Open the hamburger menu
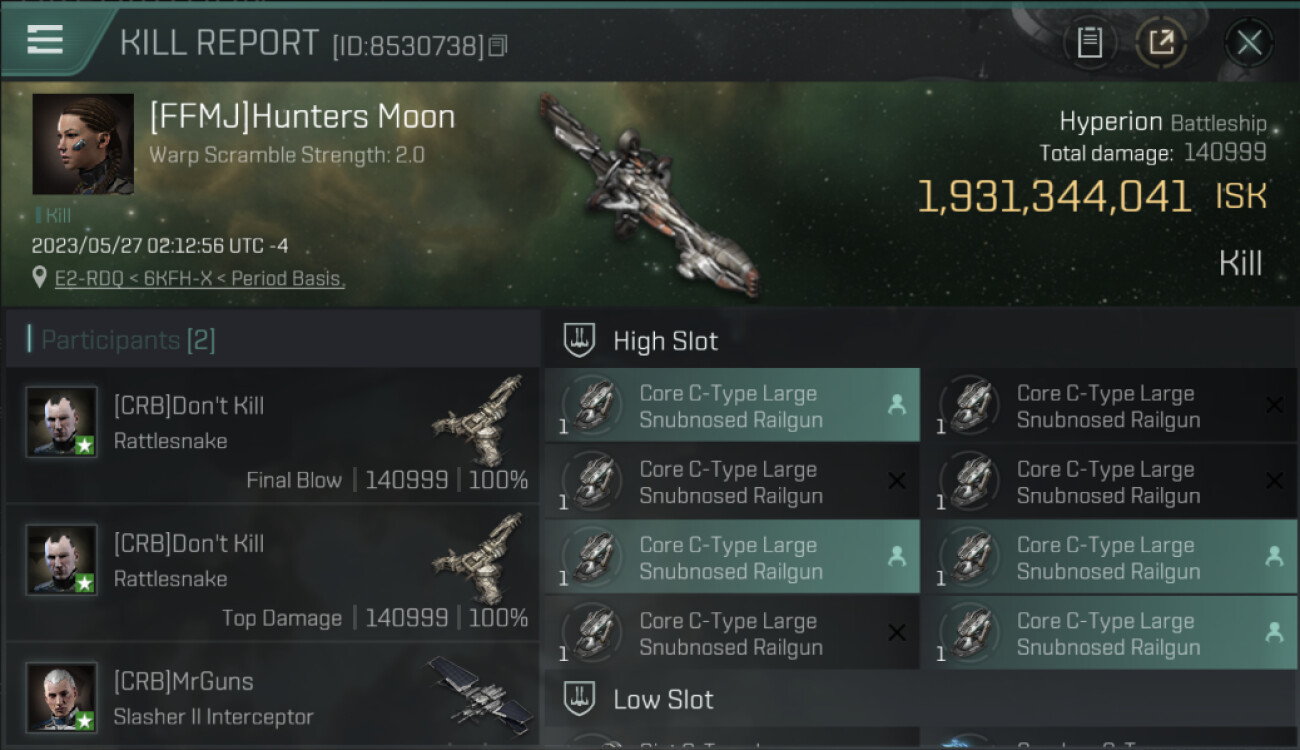1300x750 pixels. tap(45, 40)
